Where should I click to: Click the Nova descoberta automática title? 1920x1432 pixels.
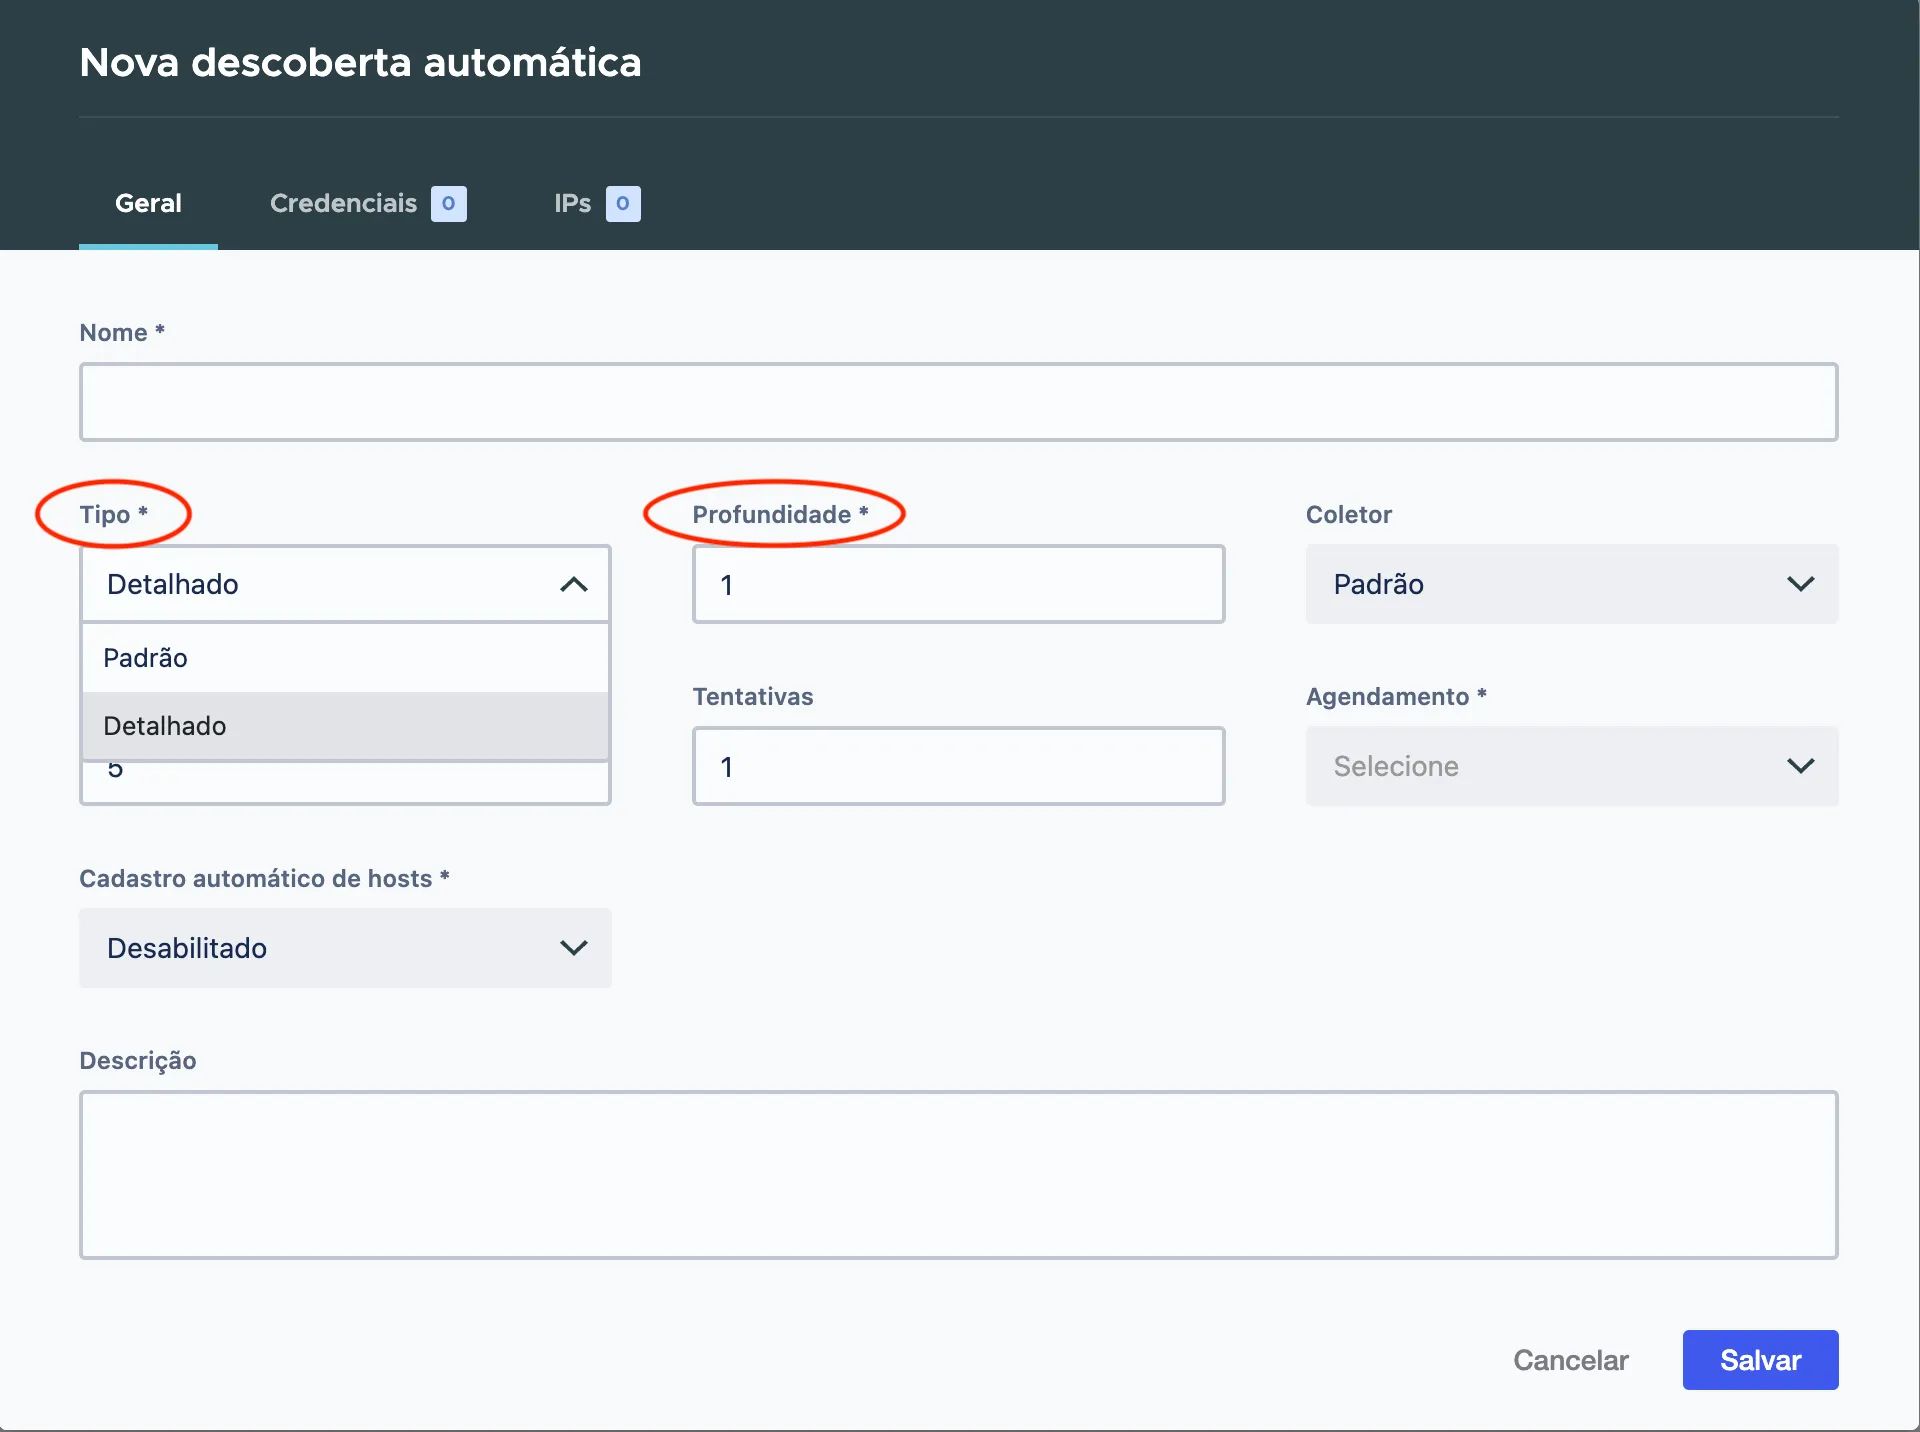[x=360, y=62]
